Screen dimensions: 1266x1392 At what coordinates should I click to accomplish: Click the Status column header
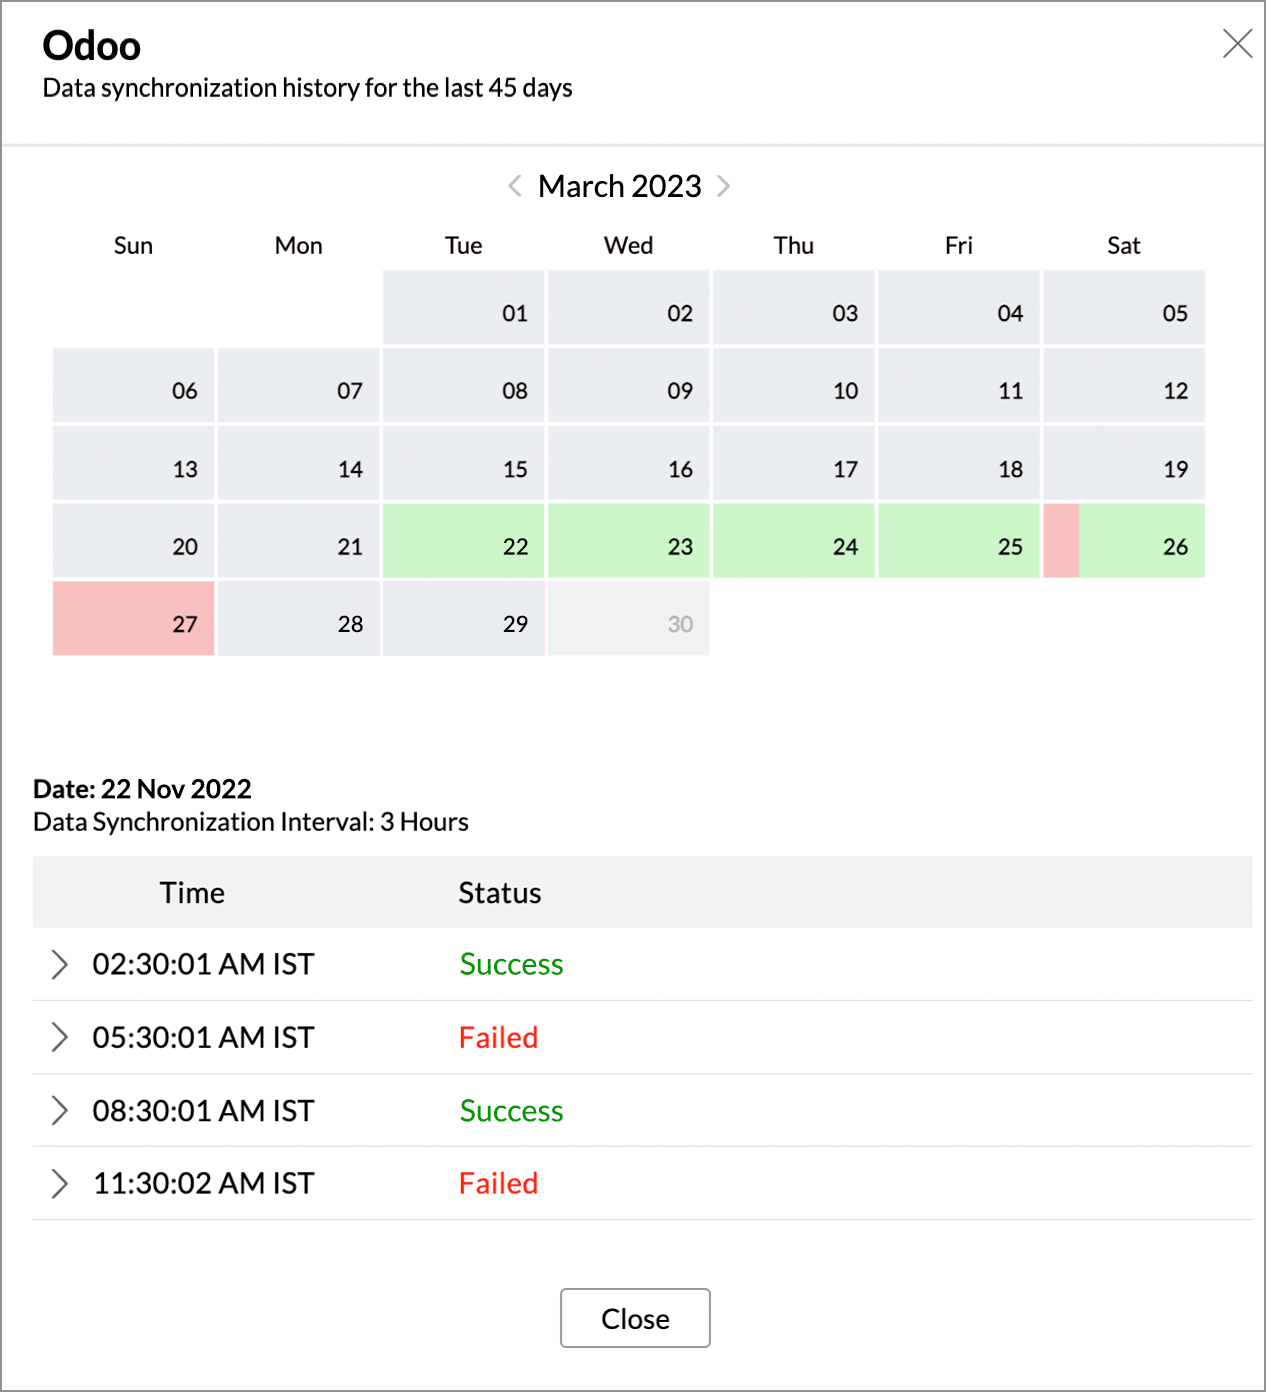(x=500, y=892)
